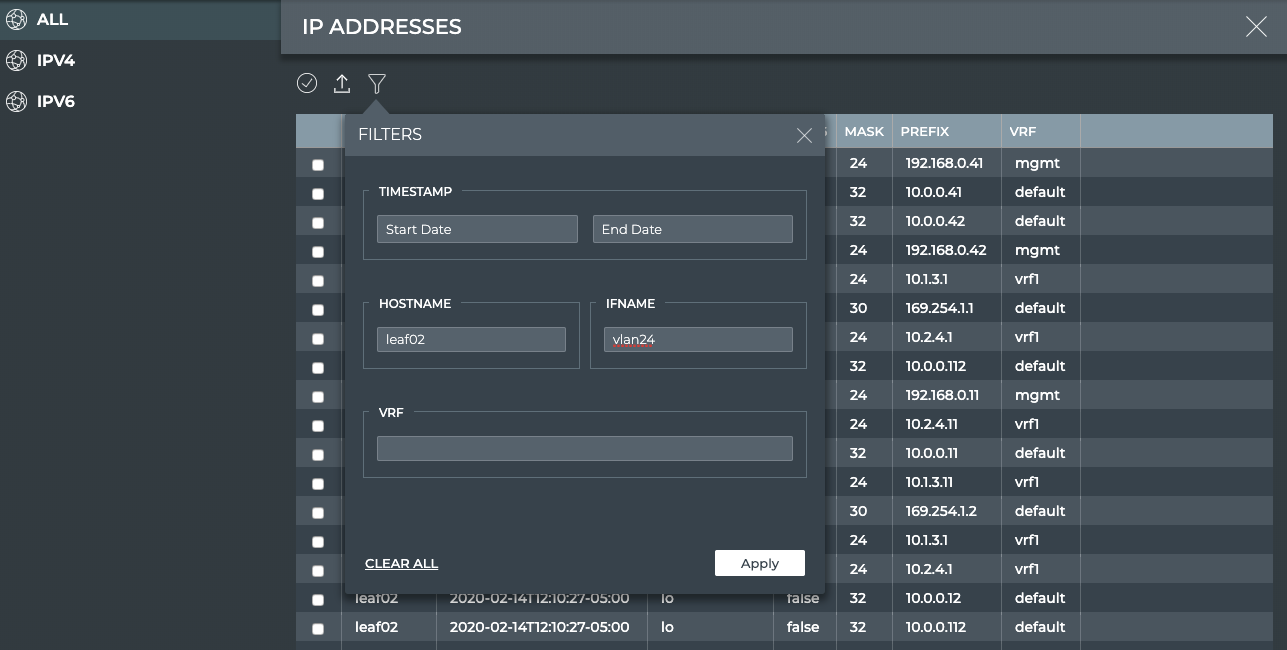Check the box for the 10.0.0.12 row

pyautogui.click(x=318, y=600)
